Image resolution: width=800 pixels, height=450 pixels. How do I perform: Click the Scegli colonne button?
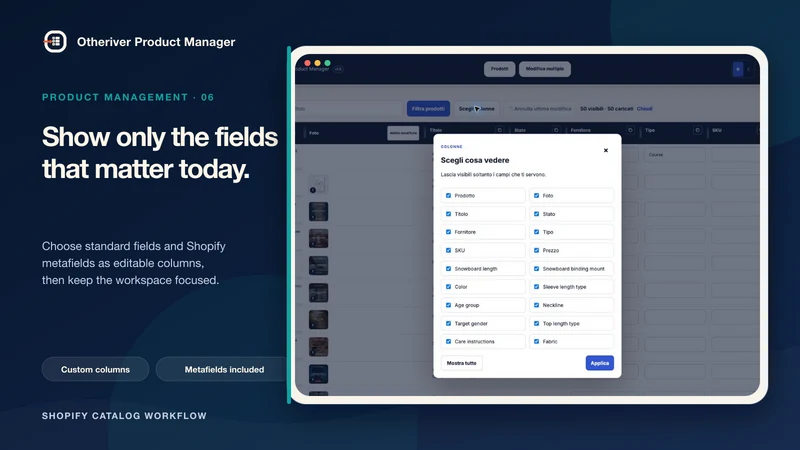click(x=477, y=109)
